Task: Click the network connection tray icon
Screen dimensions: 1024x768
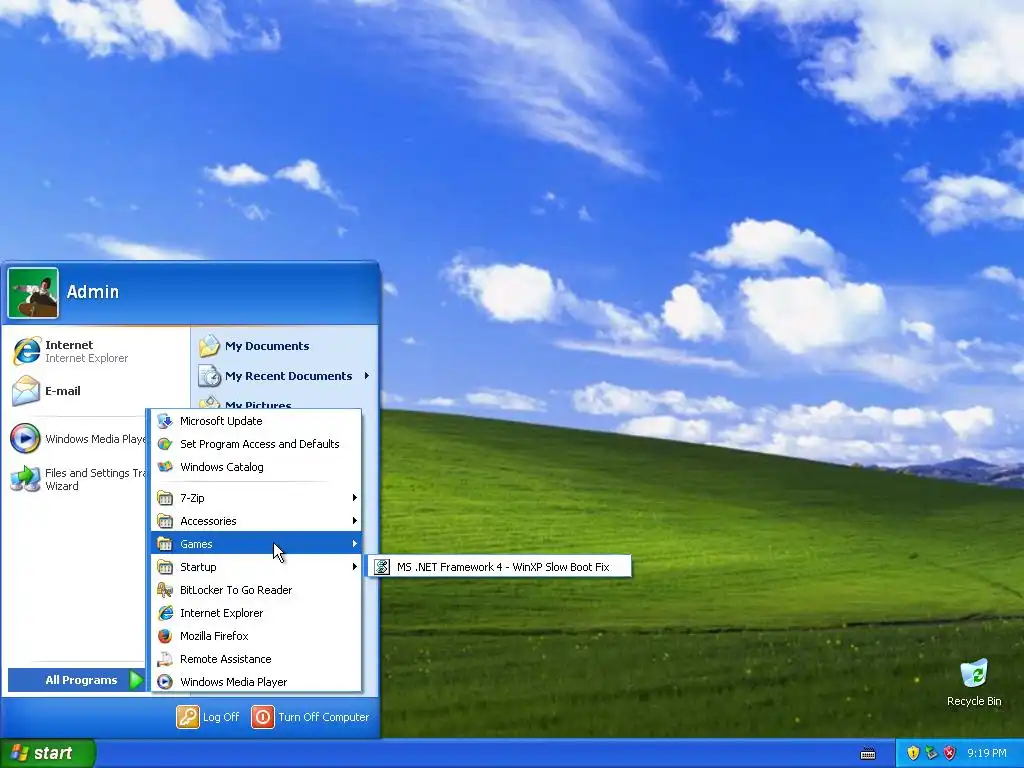Action: tap(931, 753)
